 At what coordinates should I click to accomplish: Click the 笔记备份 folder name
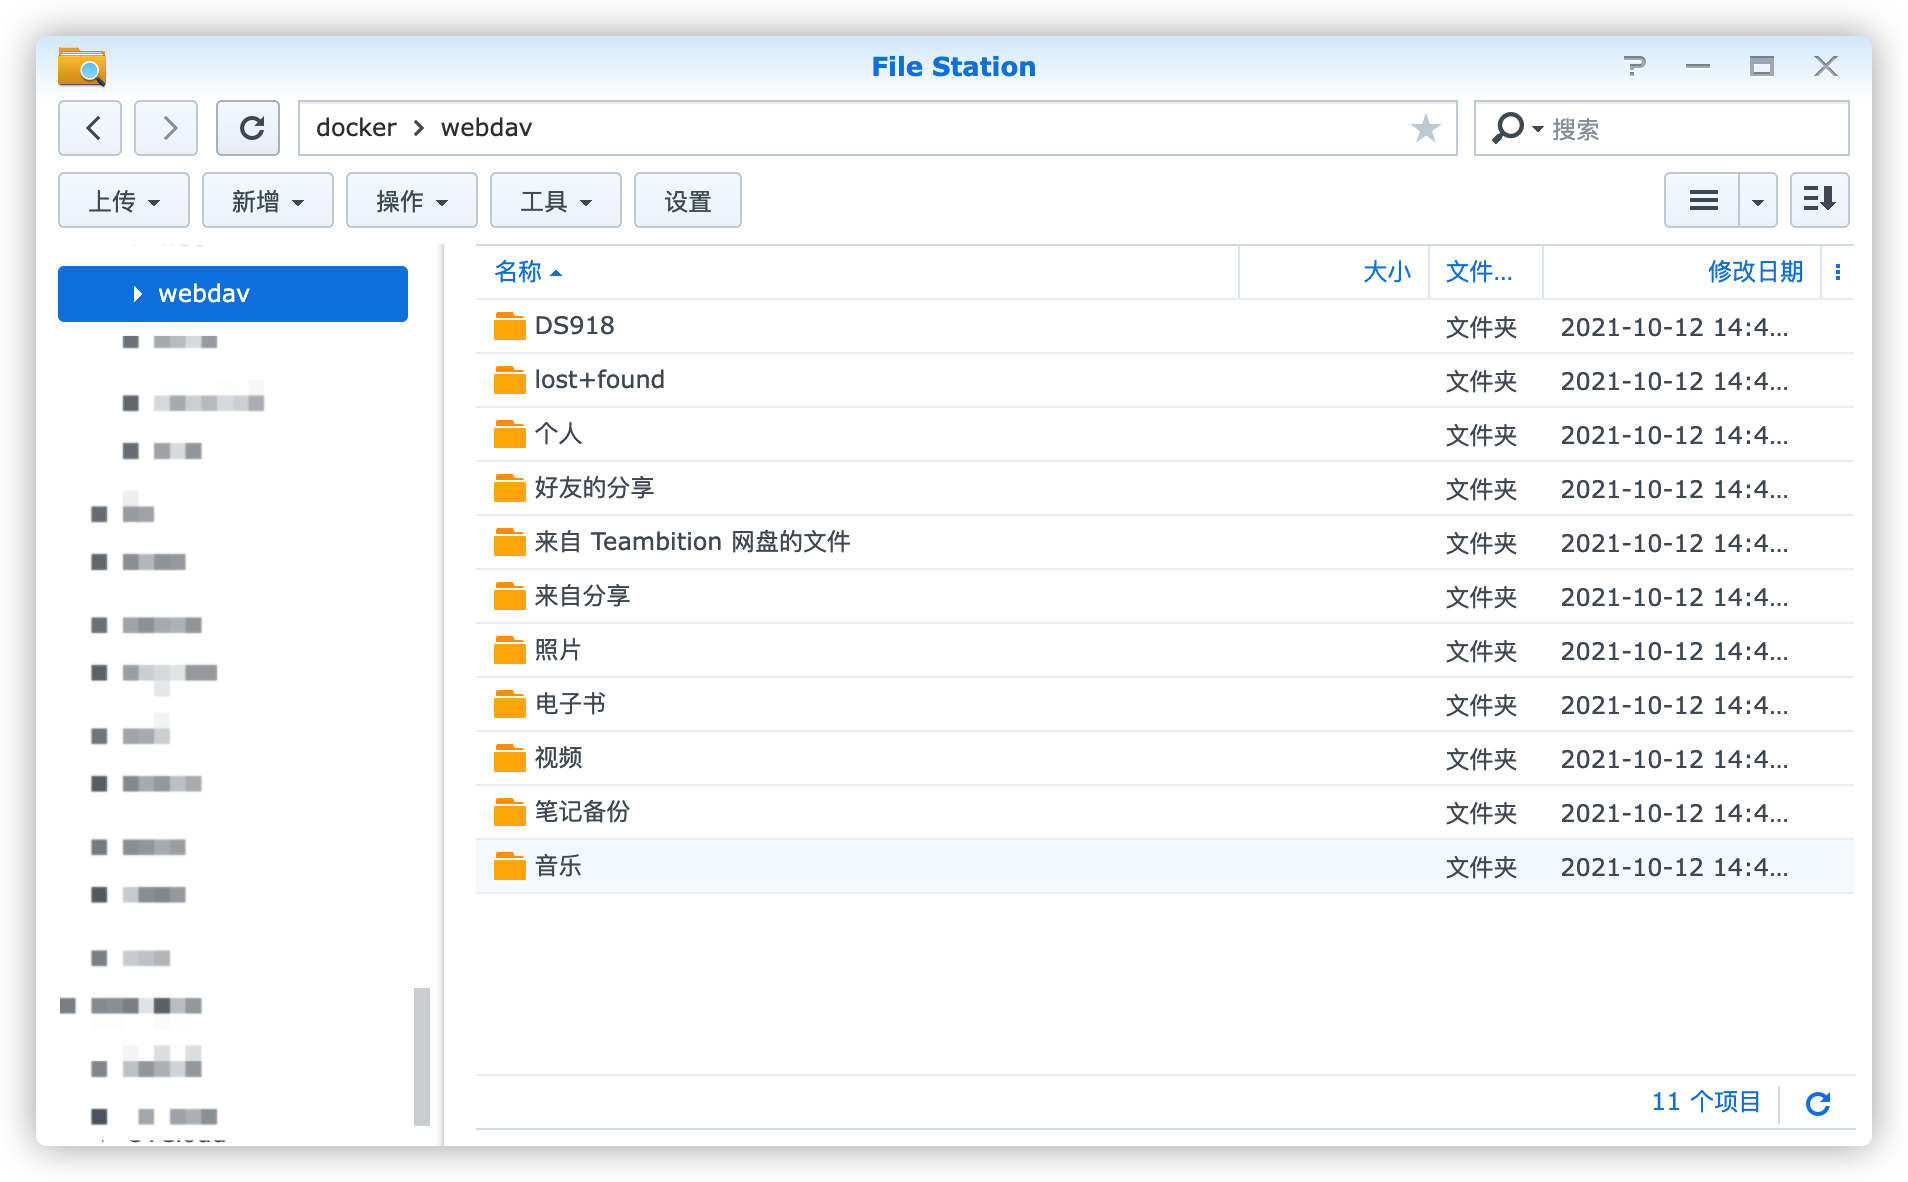[x=582, y=812]
